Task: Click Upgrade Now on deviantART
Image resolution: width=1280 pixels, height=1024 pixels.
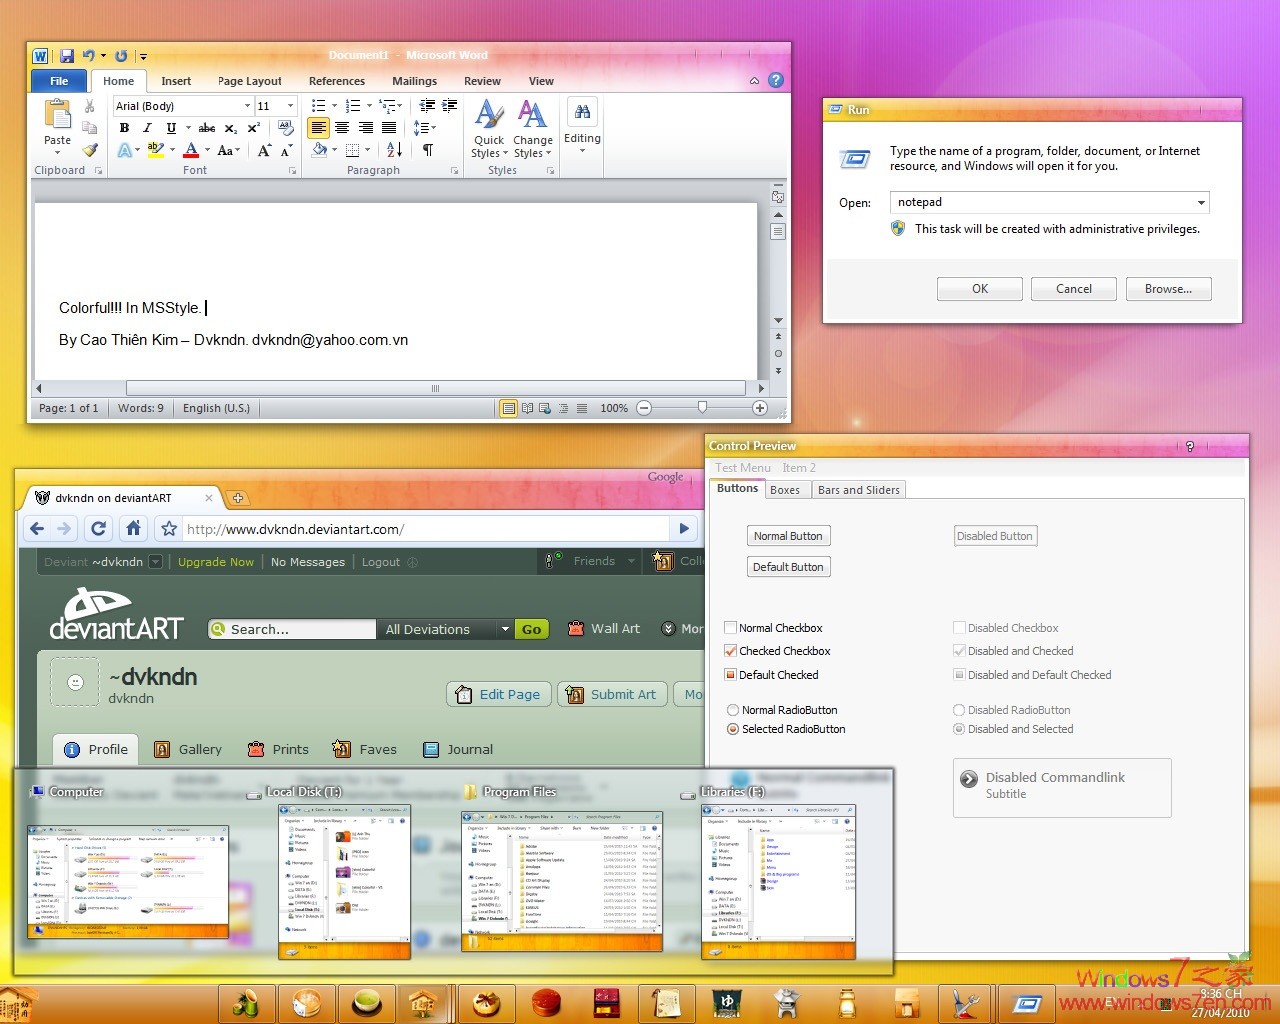Action: (x=215, y=561)
